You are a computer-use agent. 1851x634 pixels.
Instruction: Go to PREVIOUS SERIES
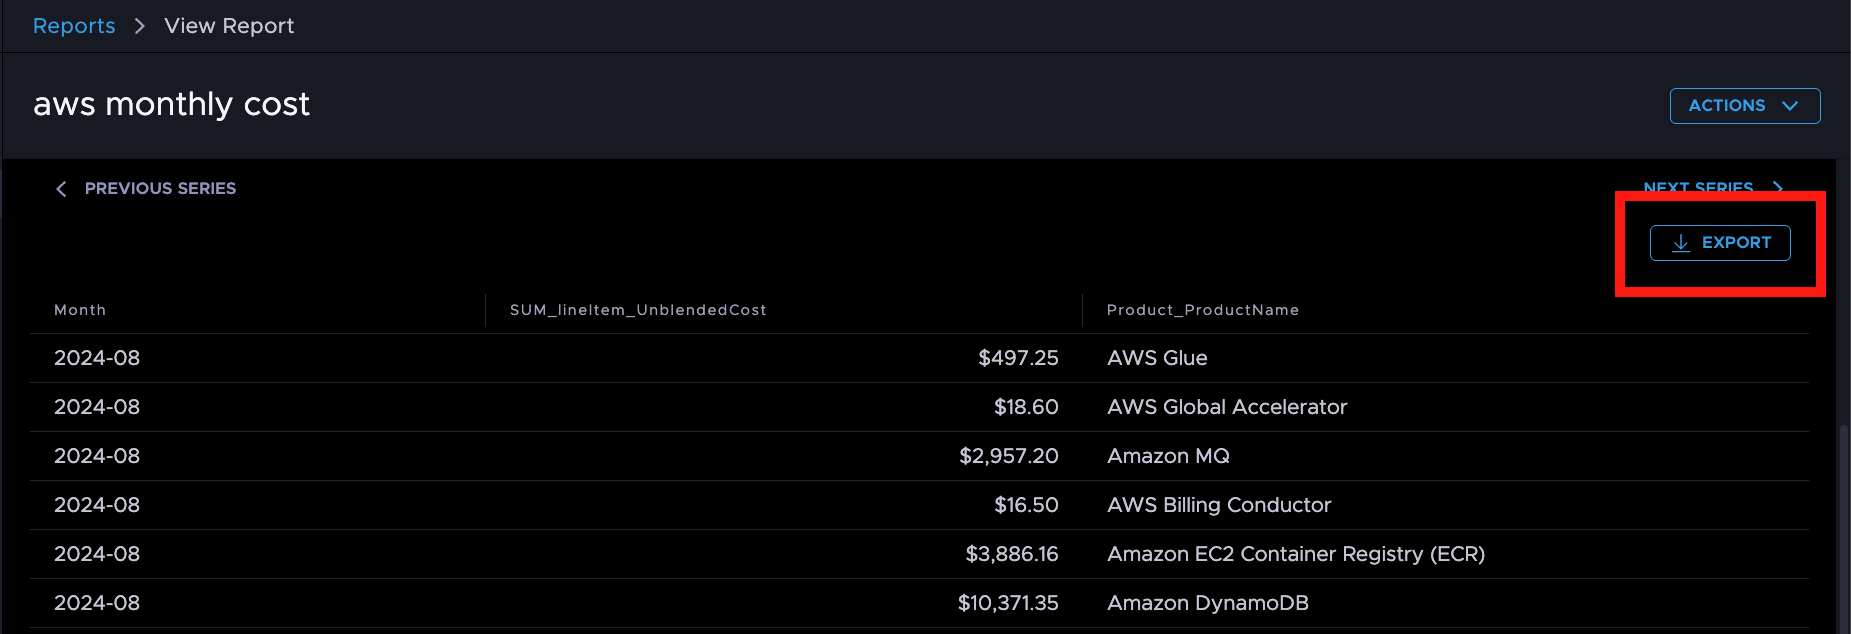[160, 188]
